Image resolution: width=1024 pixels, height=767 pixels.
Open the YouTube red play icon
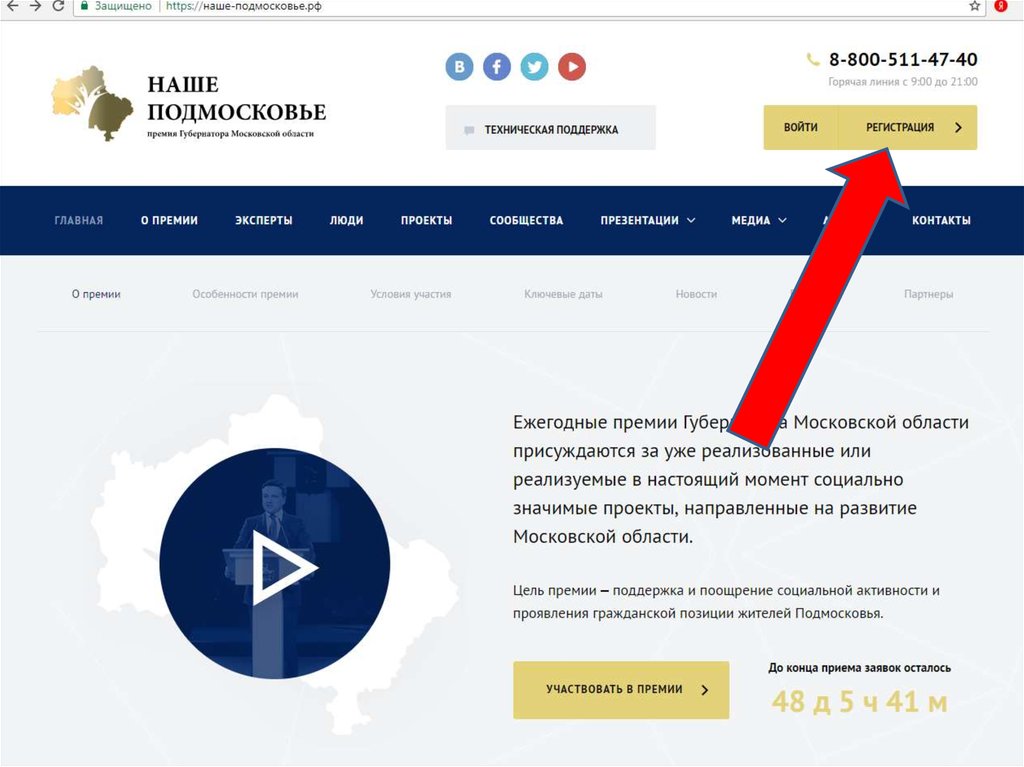[x=572, y=67]
